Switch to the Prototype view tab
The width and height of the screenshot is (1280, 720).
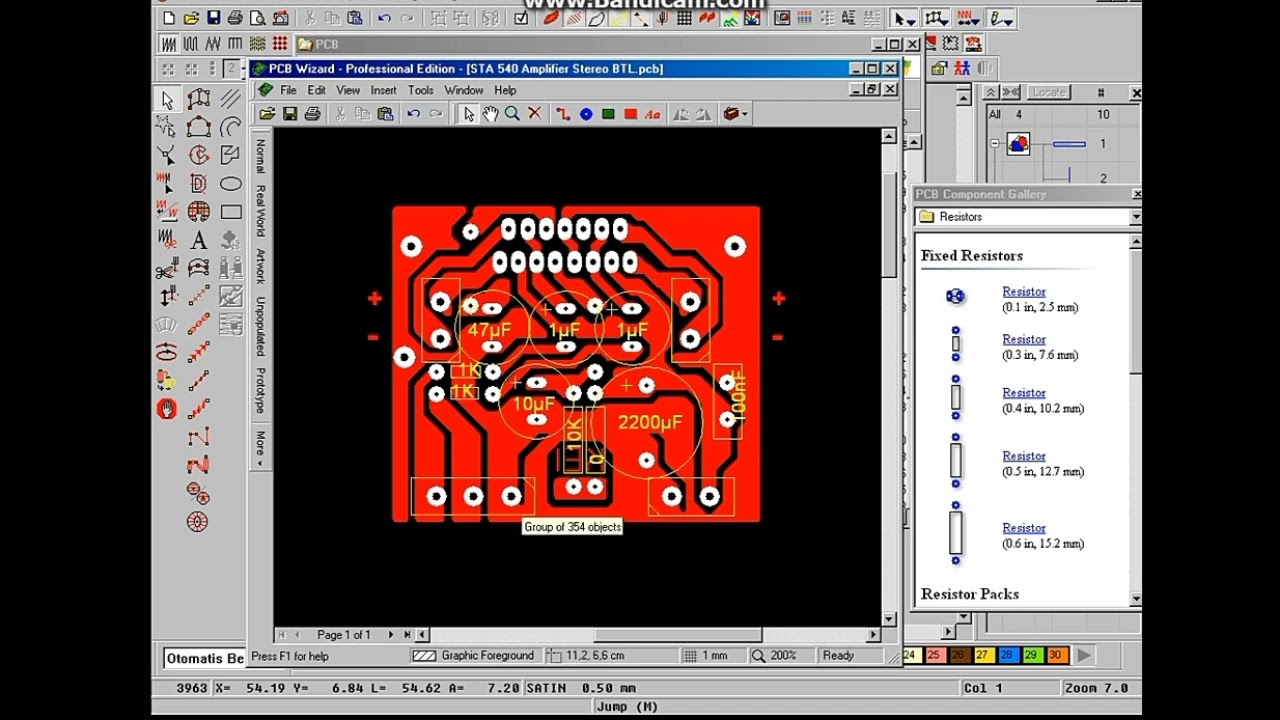260,391
